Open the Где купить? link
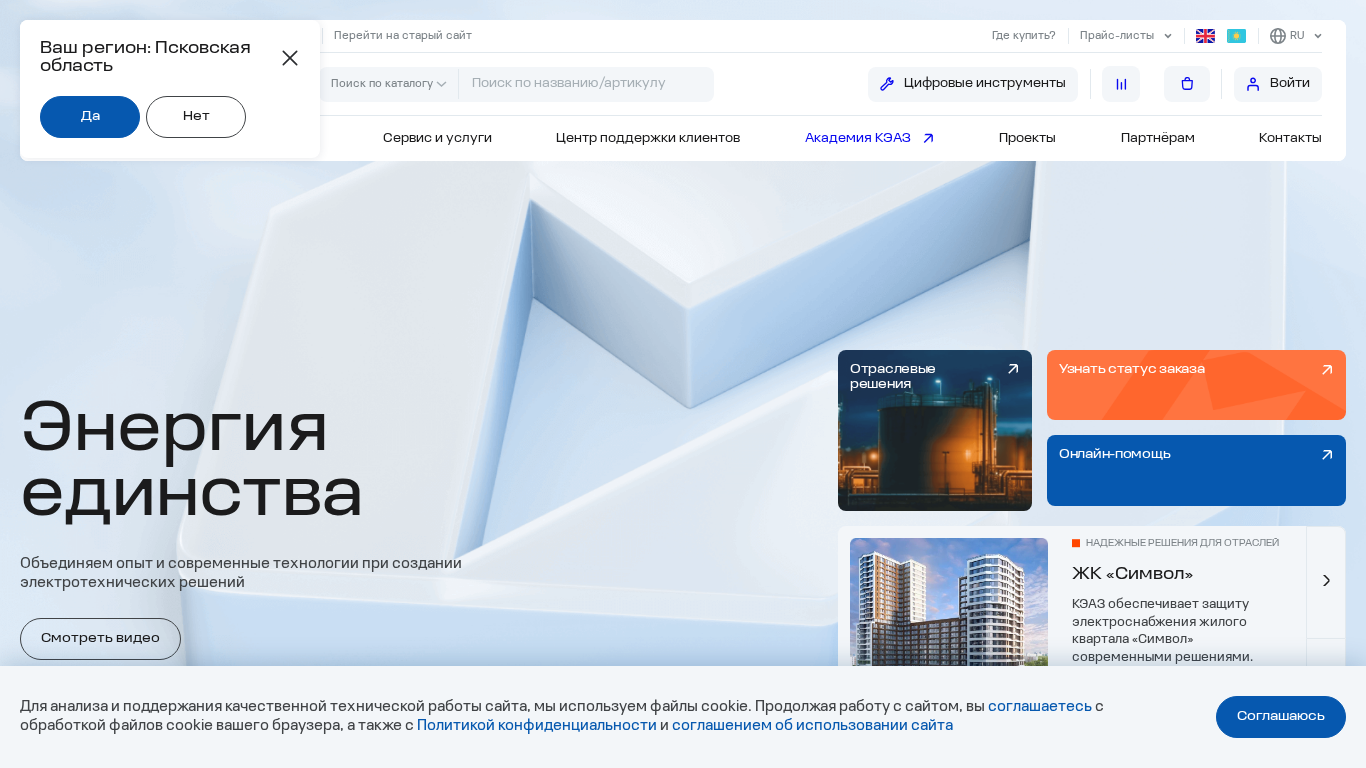Viewport: 1366px width, 768px height. (x=1024, y=36)
